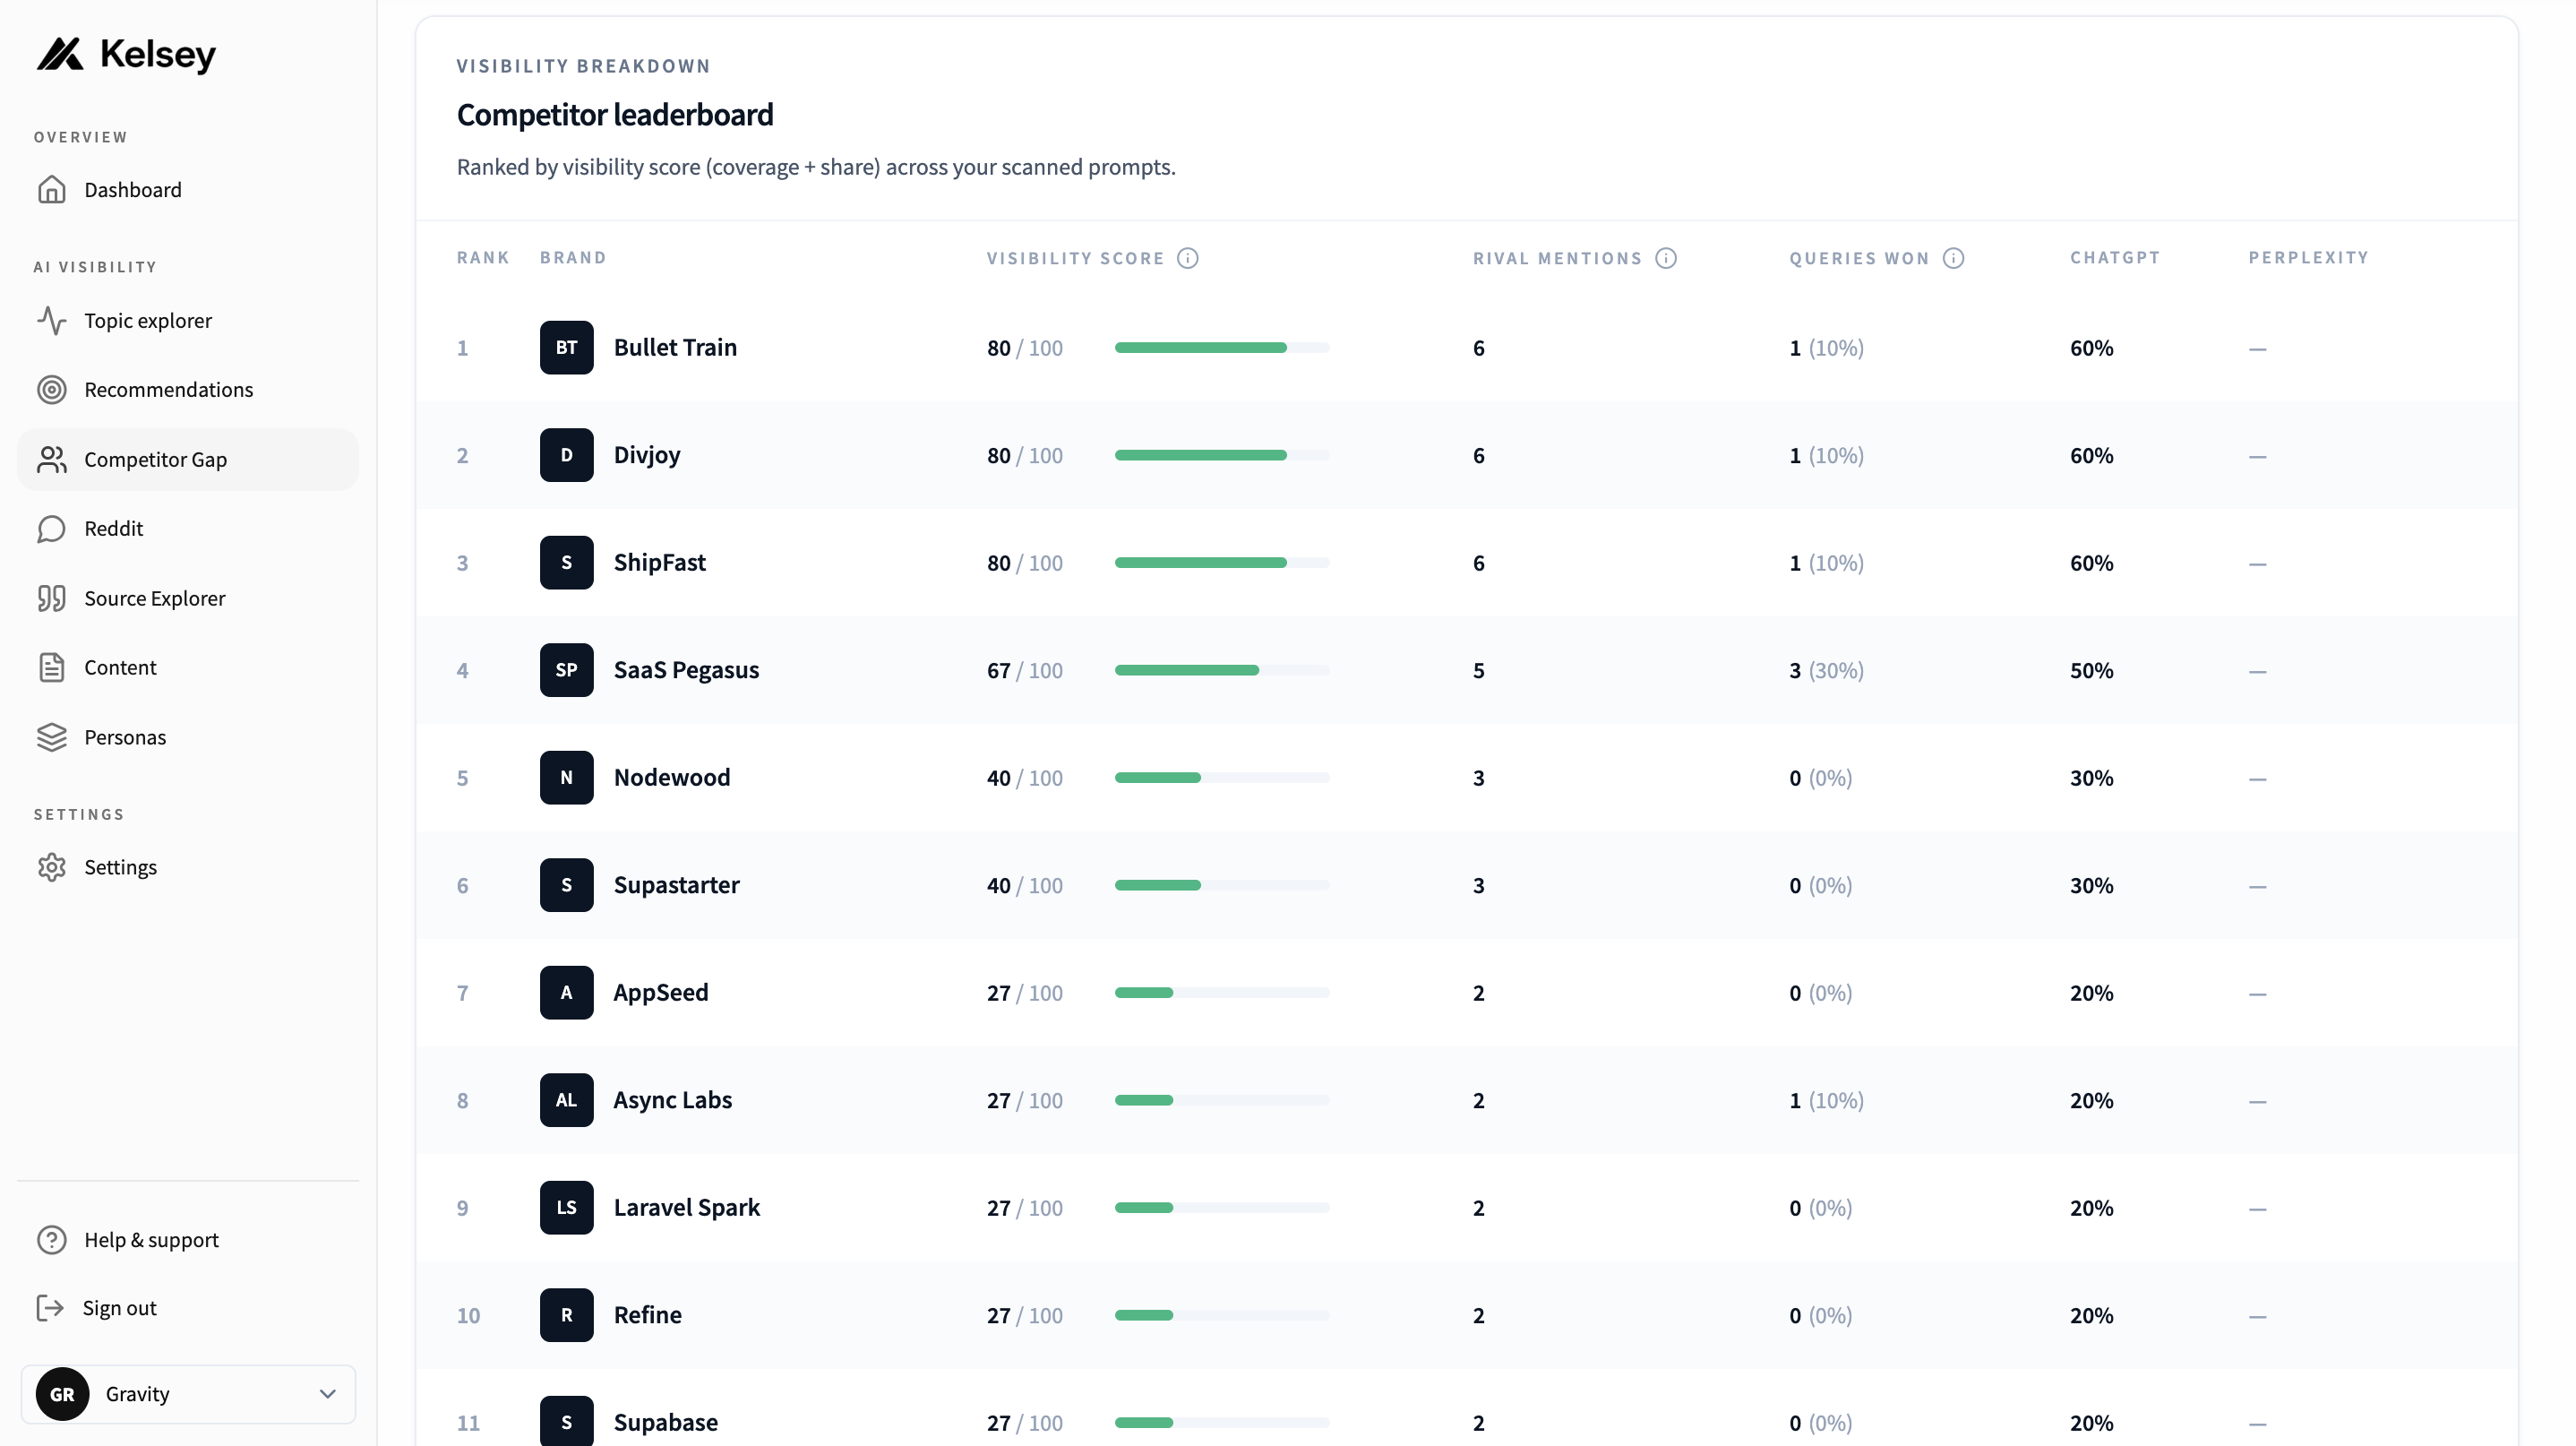Viewport: 2576px width, 1446px height.
Task: Click the A badge for AppSeed
Action: 567,993
